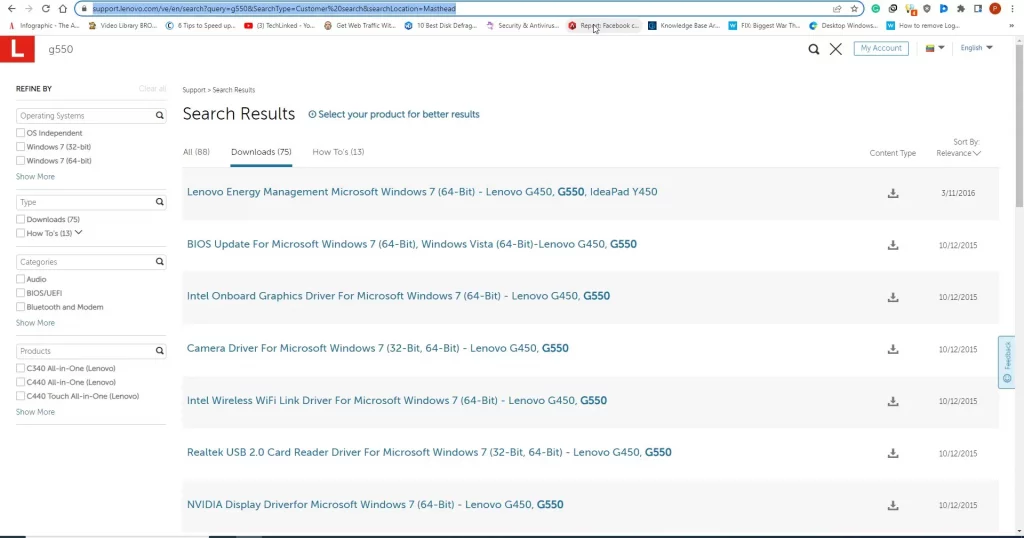Close the search box with the X icon
The width and height of the screenshot is (1024, 538).
coord(836,49)
